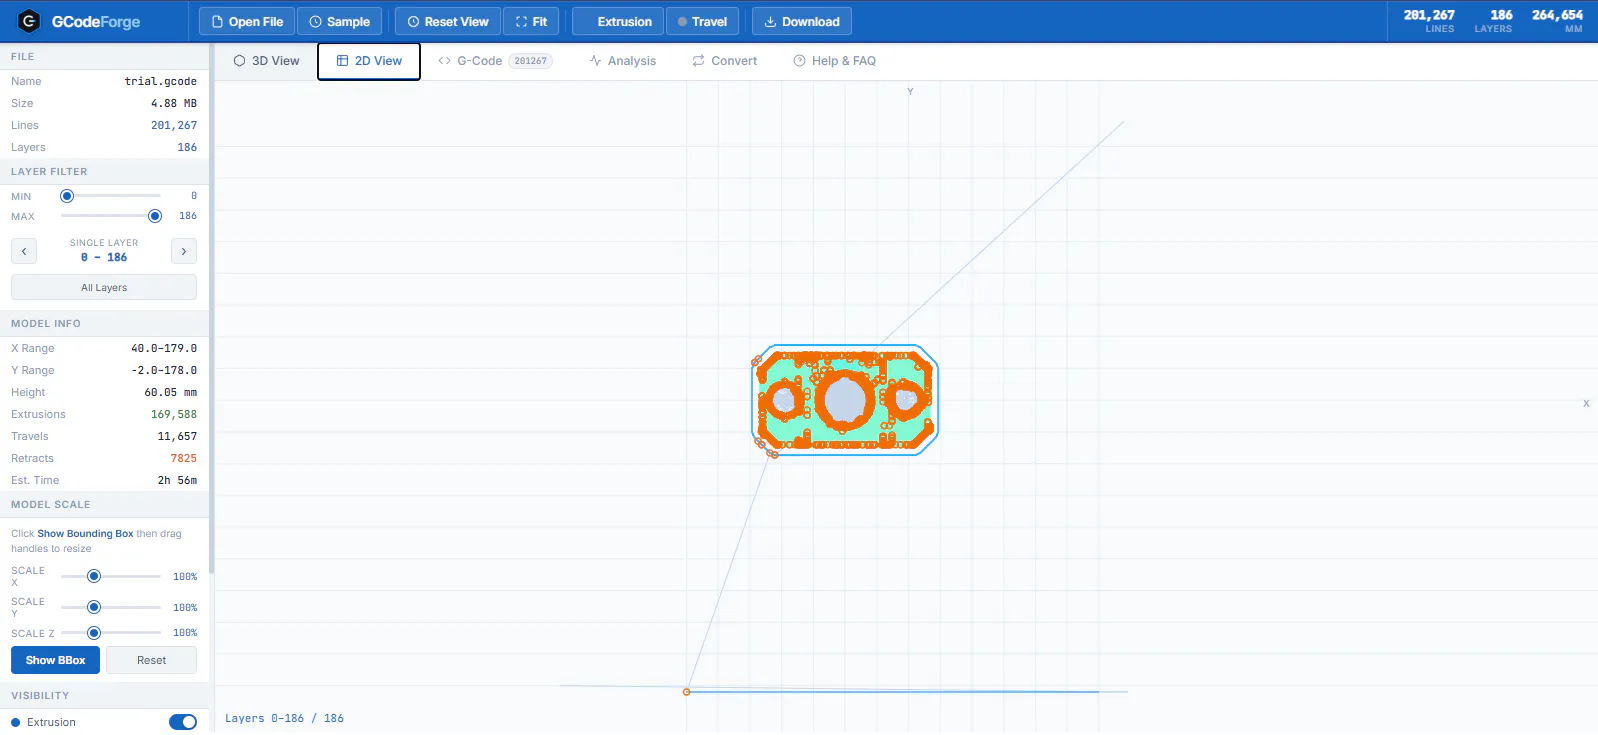1598x735 pixels.
Task: Switch to the Convert tab
Action: coord(725,61)
